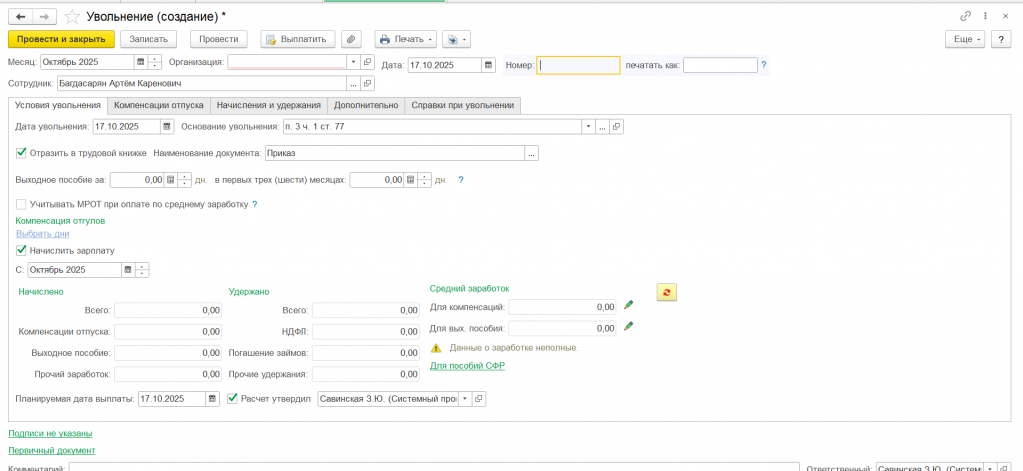Adjust first three months days spinner
The height and width of the screenshot is (471, 1023).
point(425,180)
